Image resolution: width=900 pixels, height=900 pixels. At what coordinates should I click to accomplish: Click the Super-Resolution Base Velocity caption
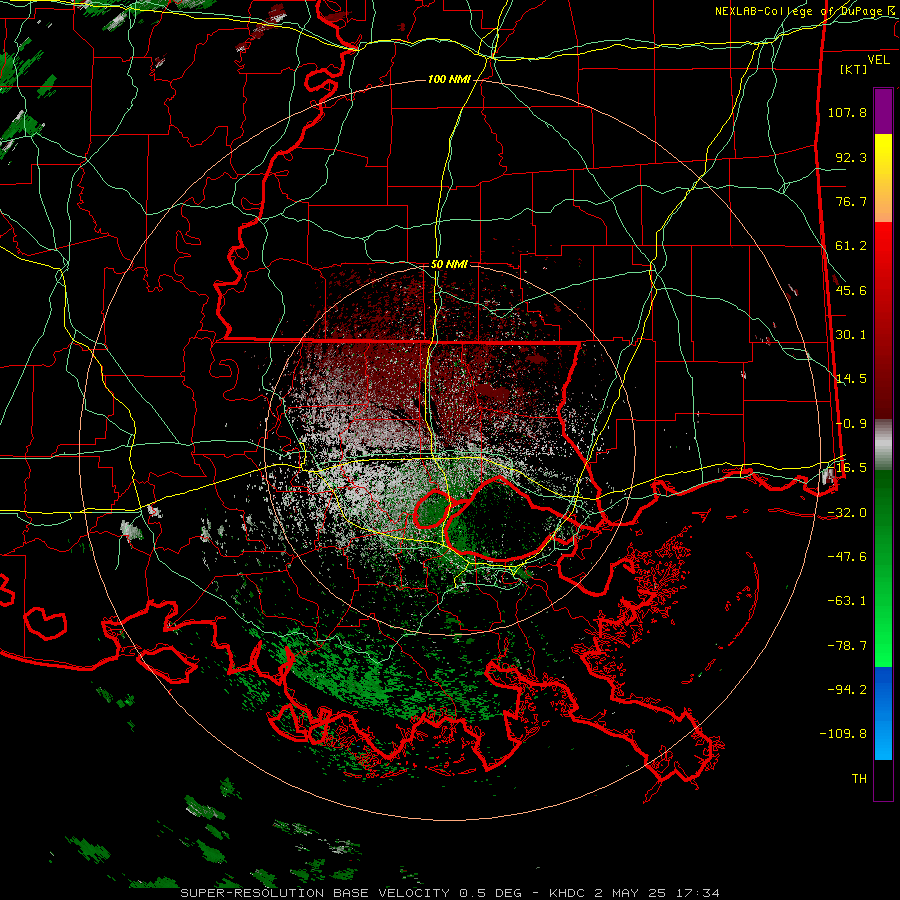pos(449,893)
